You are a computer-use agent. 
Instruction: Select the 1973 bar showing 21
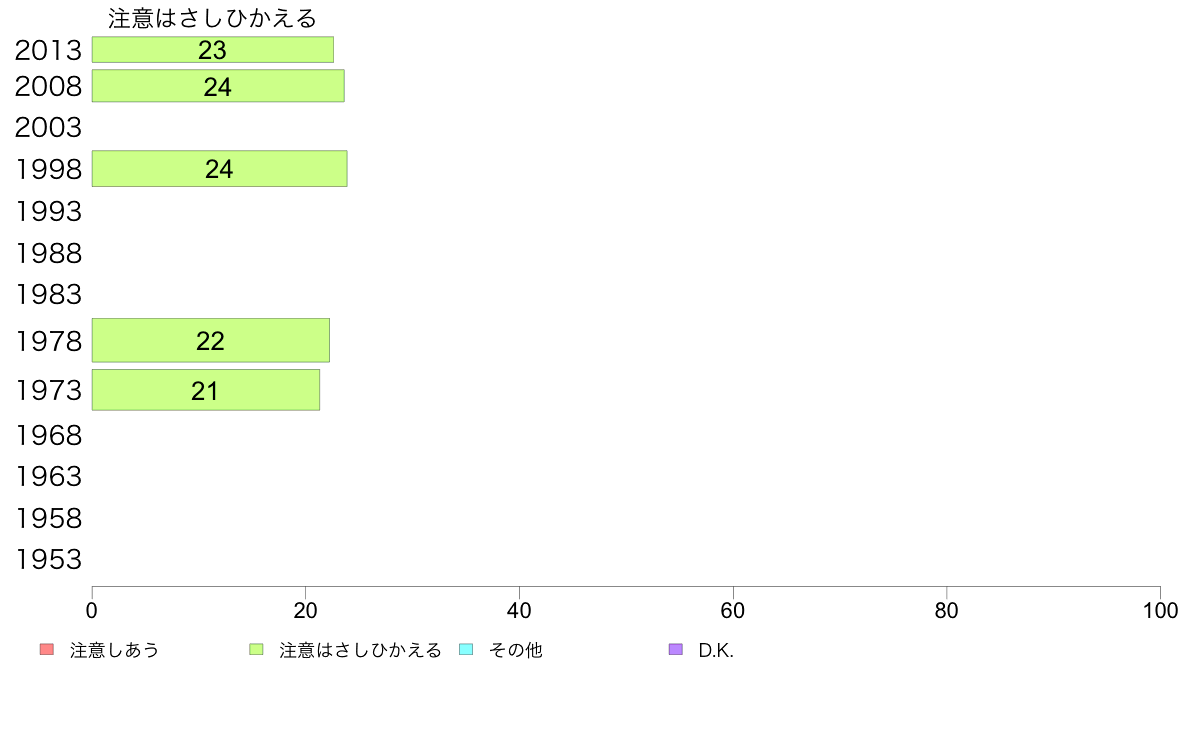click(206, 390)
